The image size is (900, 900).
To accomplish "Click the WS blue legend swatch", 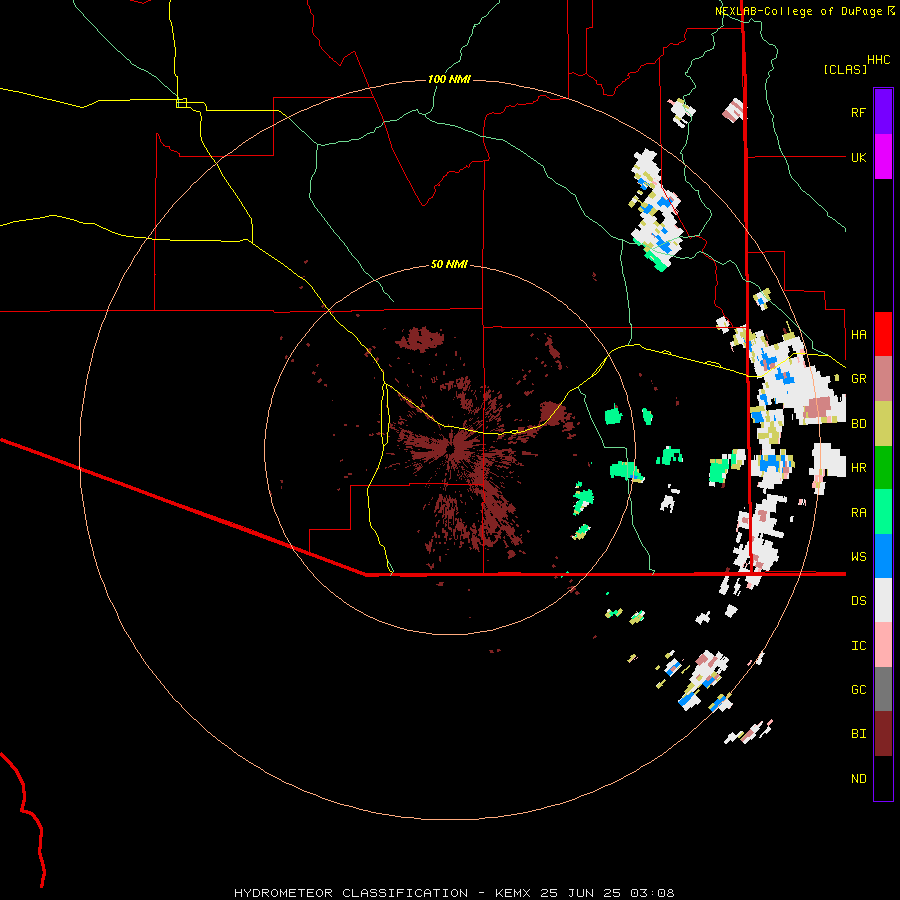I will (x=883, y=556).
